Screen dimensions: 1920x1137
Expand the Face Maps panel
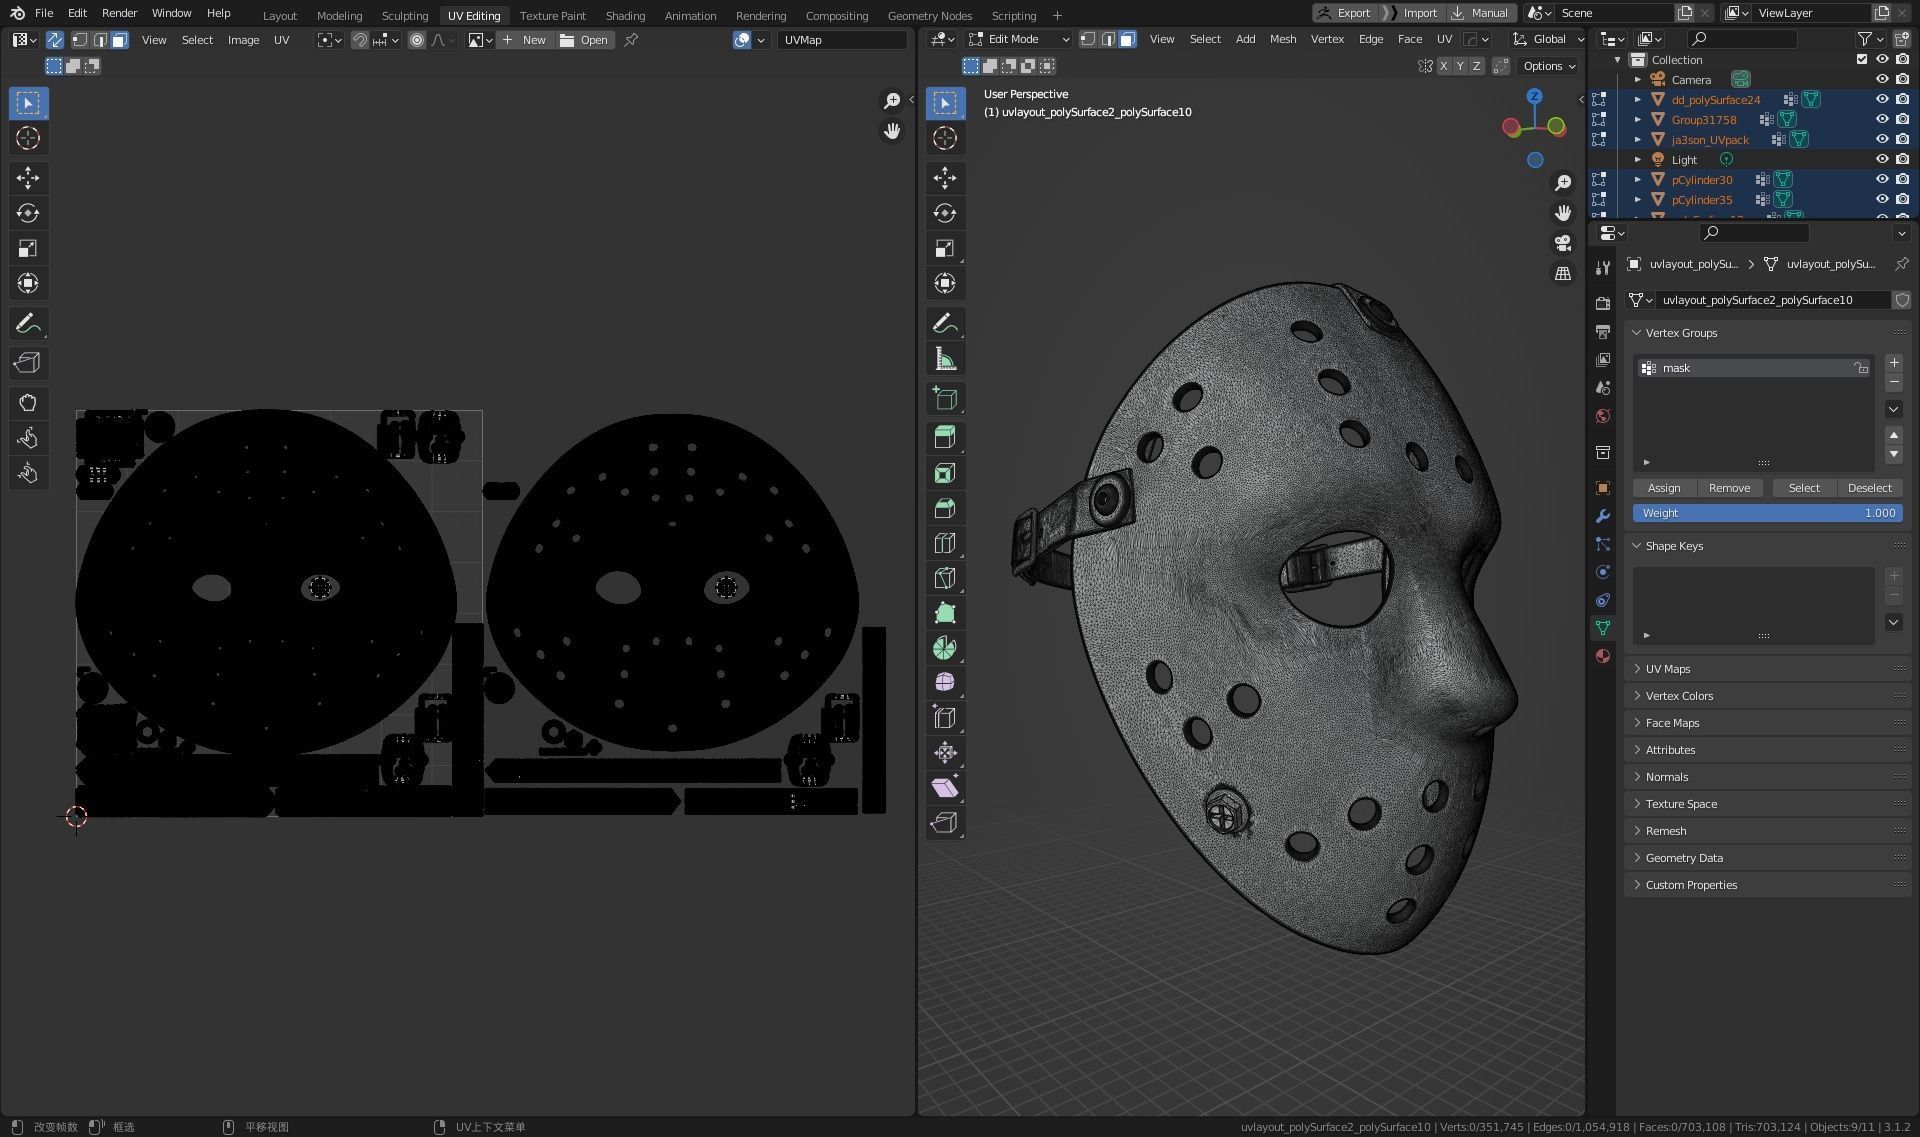click(x=1672, y=723)
